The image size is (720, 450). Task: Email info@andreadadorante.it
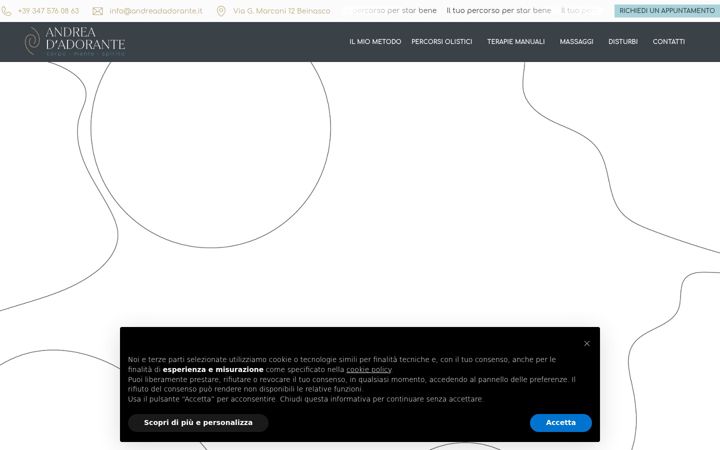pos(156,11)
